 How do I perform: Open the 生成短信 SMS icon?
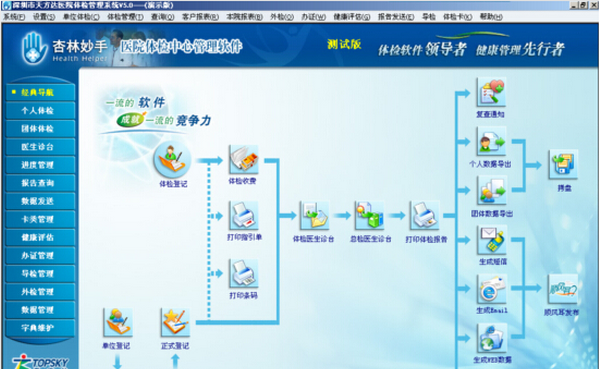(492, 240)
